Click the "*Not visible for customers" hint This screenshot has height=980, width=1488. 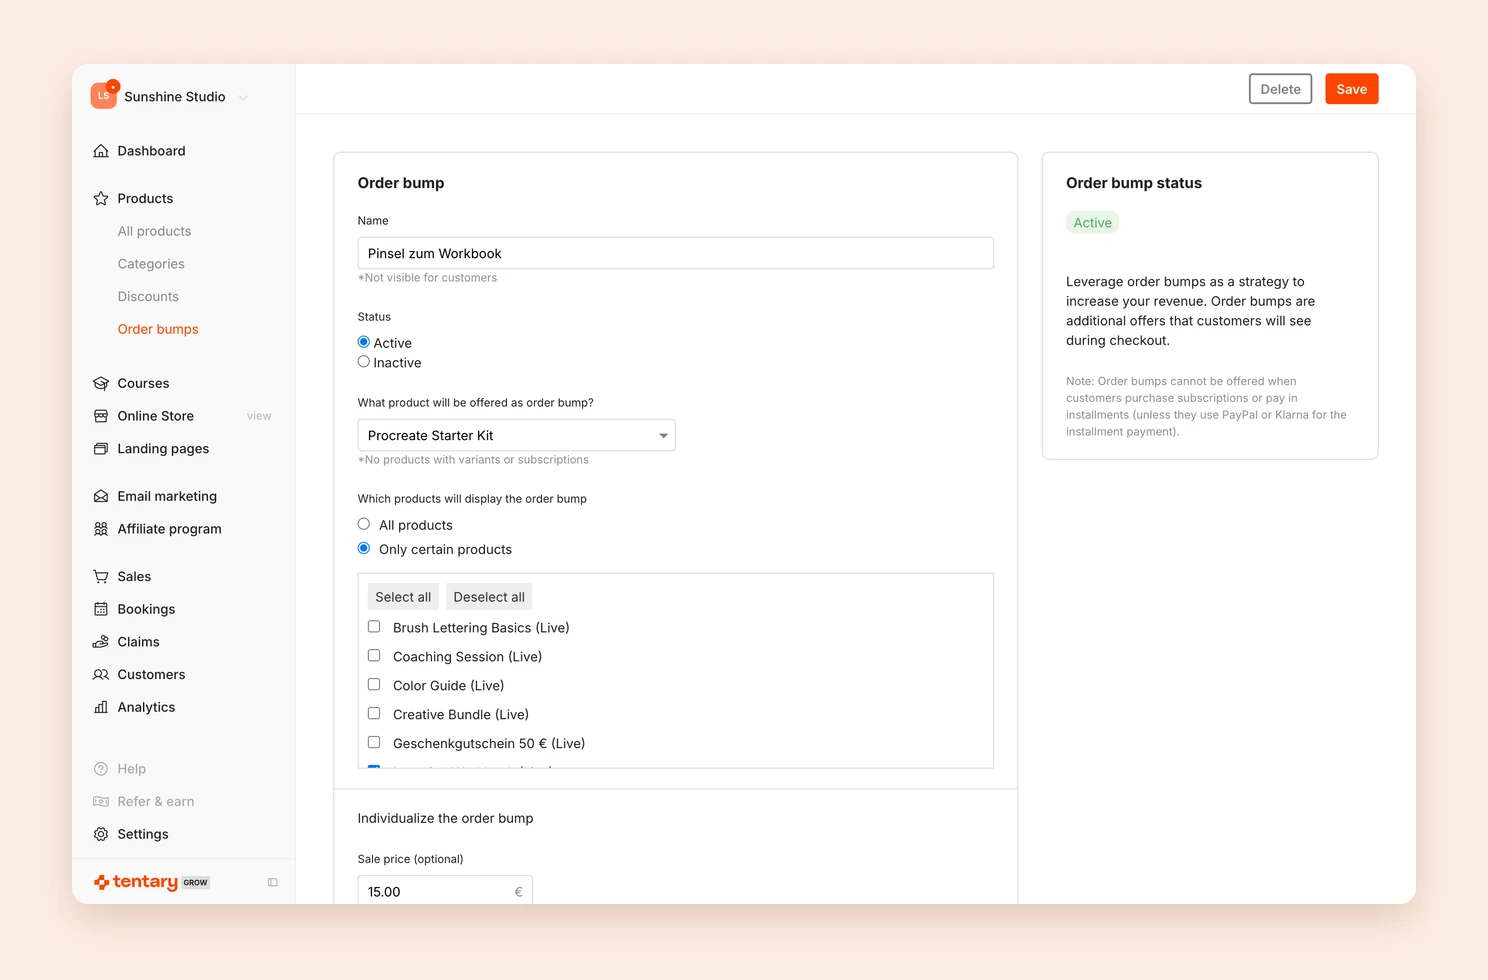coord(427,278)
